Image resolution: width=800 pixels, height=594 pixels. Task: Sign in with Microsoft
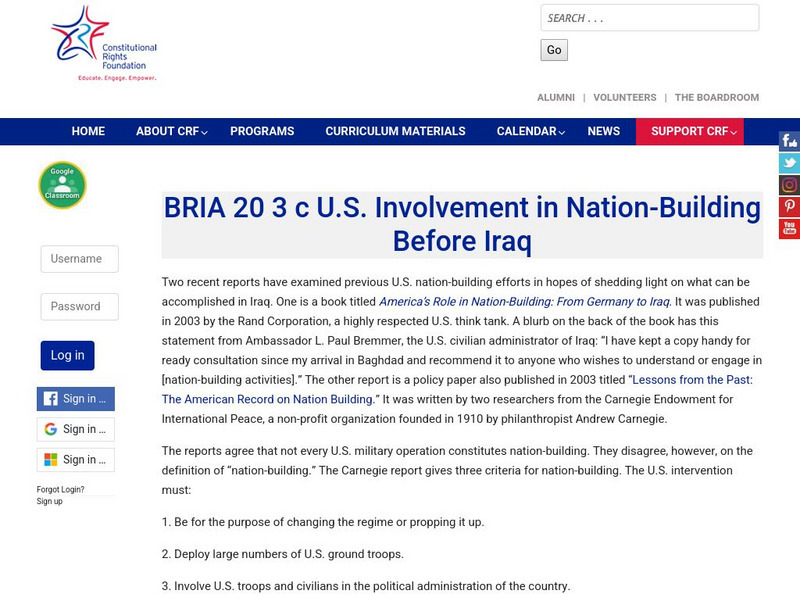[x=76, y=460]
